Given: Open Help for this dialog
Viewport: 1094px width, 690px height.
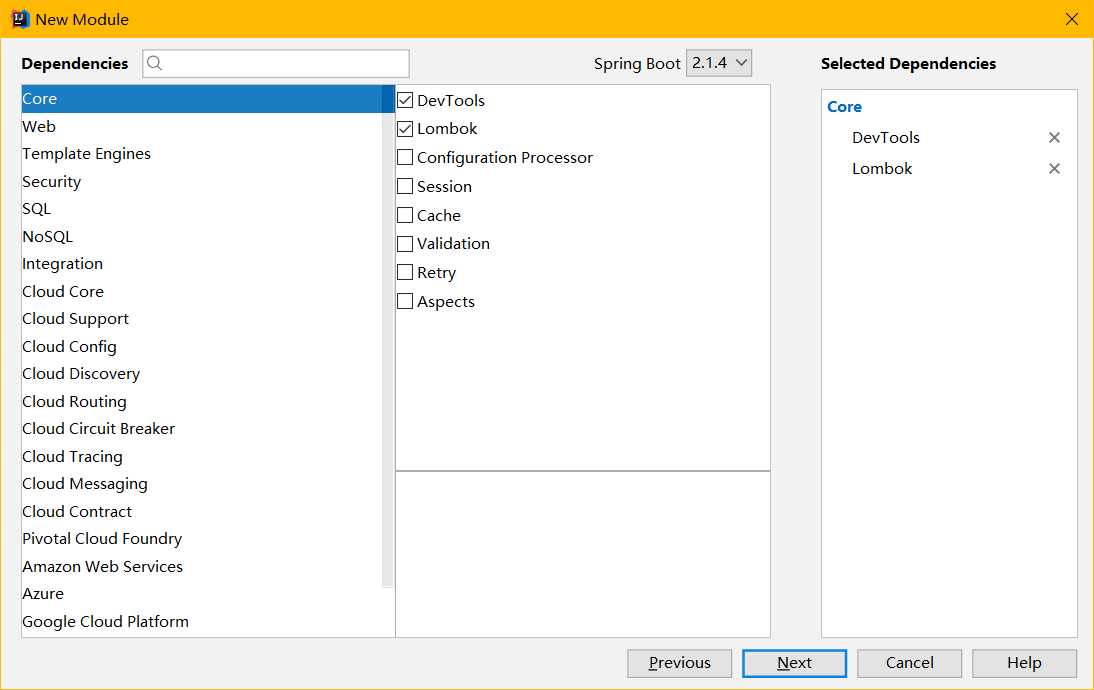Looking at the screenshot, I should pyautogui.click(x=1024, y=663).
